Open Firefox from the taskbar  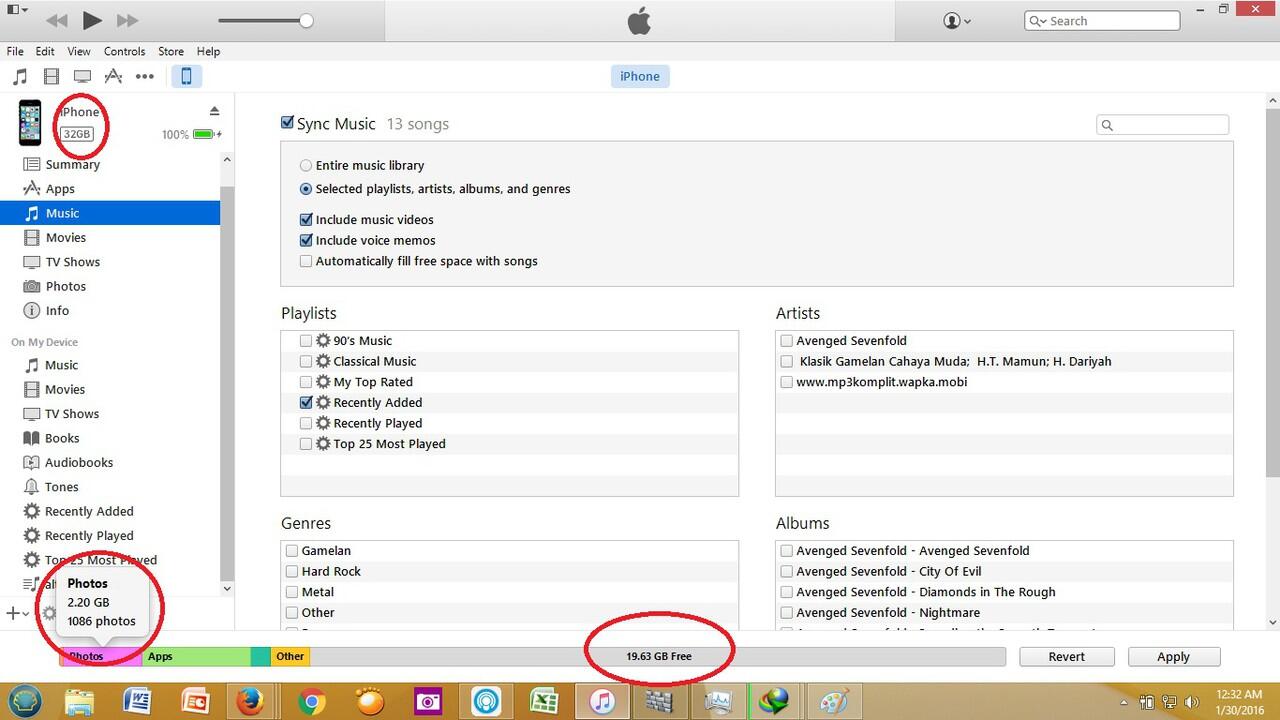pos(250,701)
